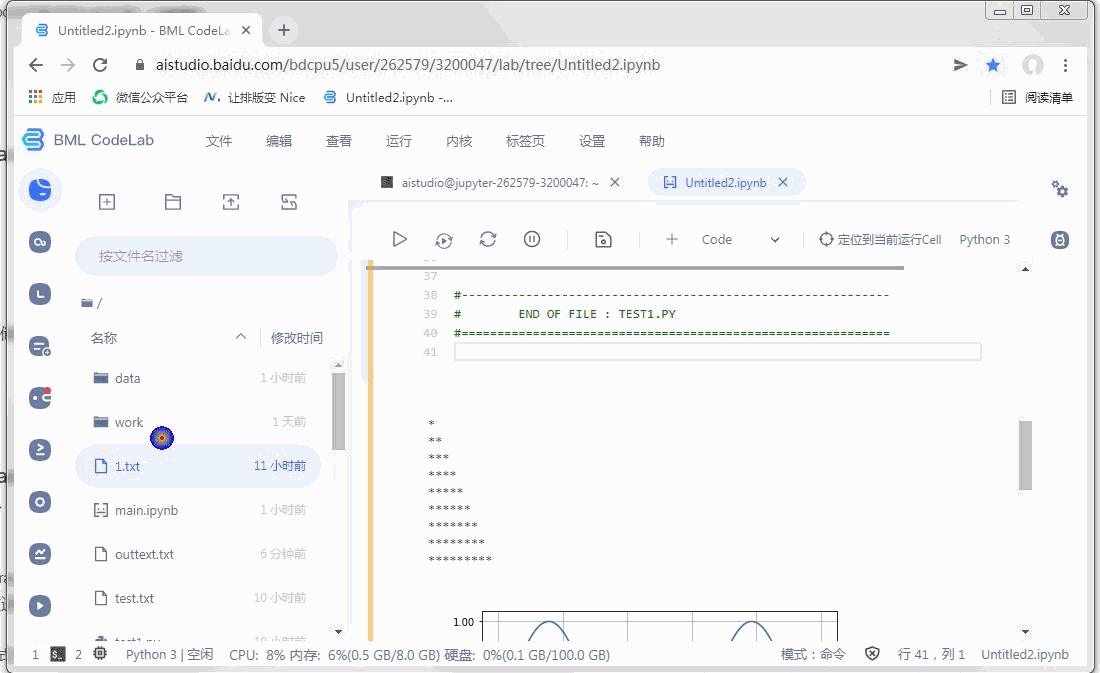The width and height of the screenshot is (1100, 673).
Task: Bookmark this page with the star icon
Action: 992,64
